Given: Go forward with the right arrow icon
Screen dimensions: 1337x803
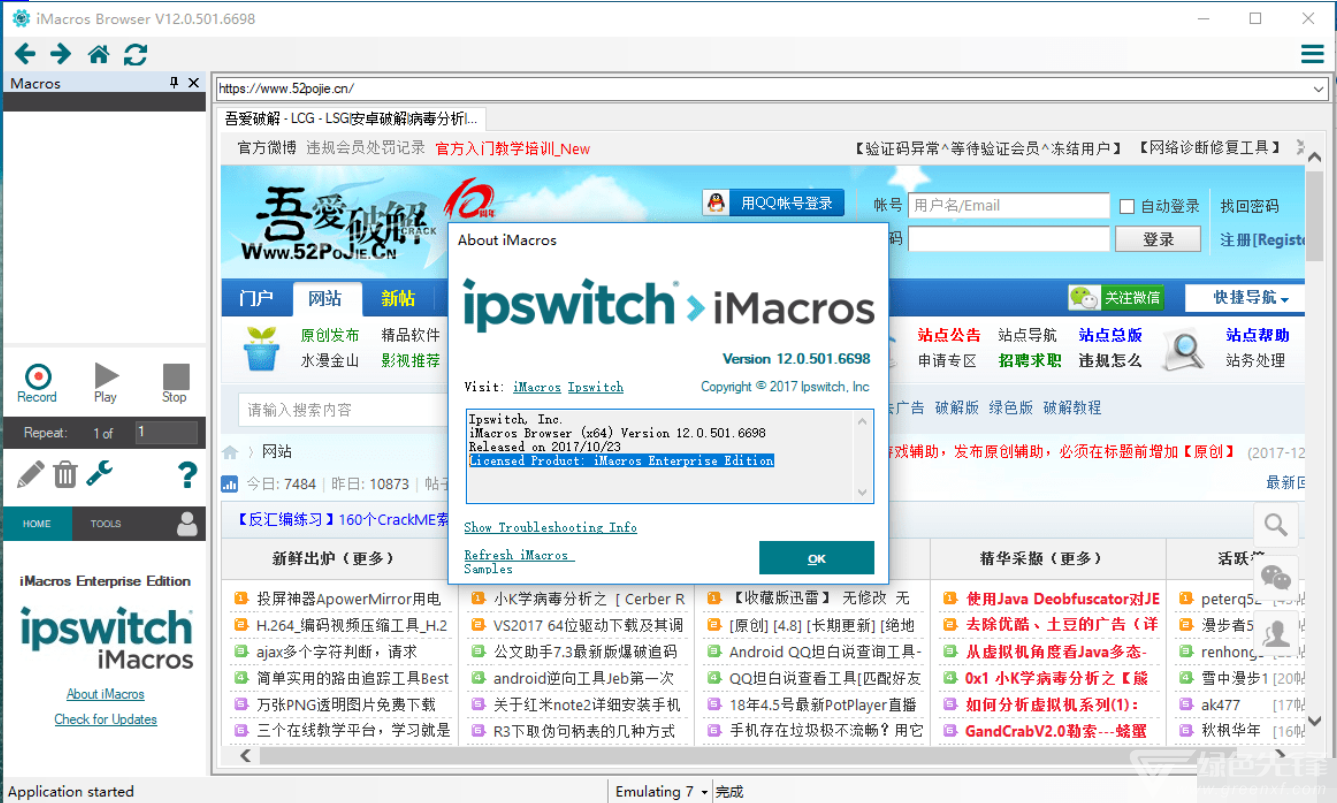Looking at the screenshot, I should click(x=61, y=54).
